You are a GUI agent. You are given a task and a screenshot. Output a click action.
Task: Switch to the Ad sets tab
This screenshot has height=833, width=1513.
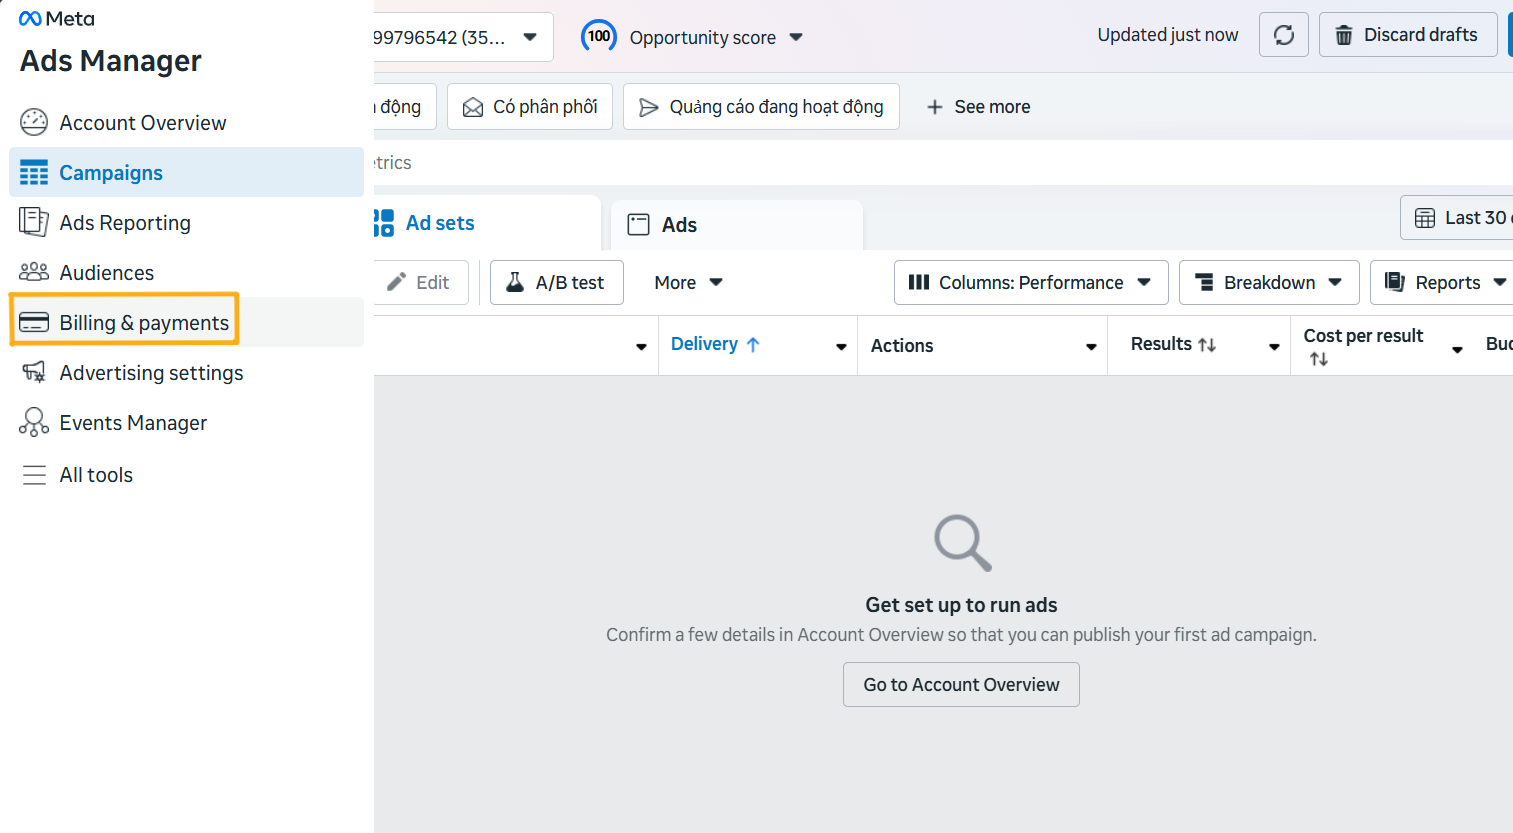pyautogui.click(x=439, y=223)
